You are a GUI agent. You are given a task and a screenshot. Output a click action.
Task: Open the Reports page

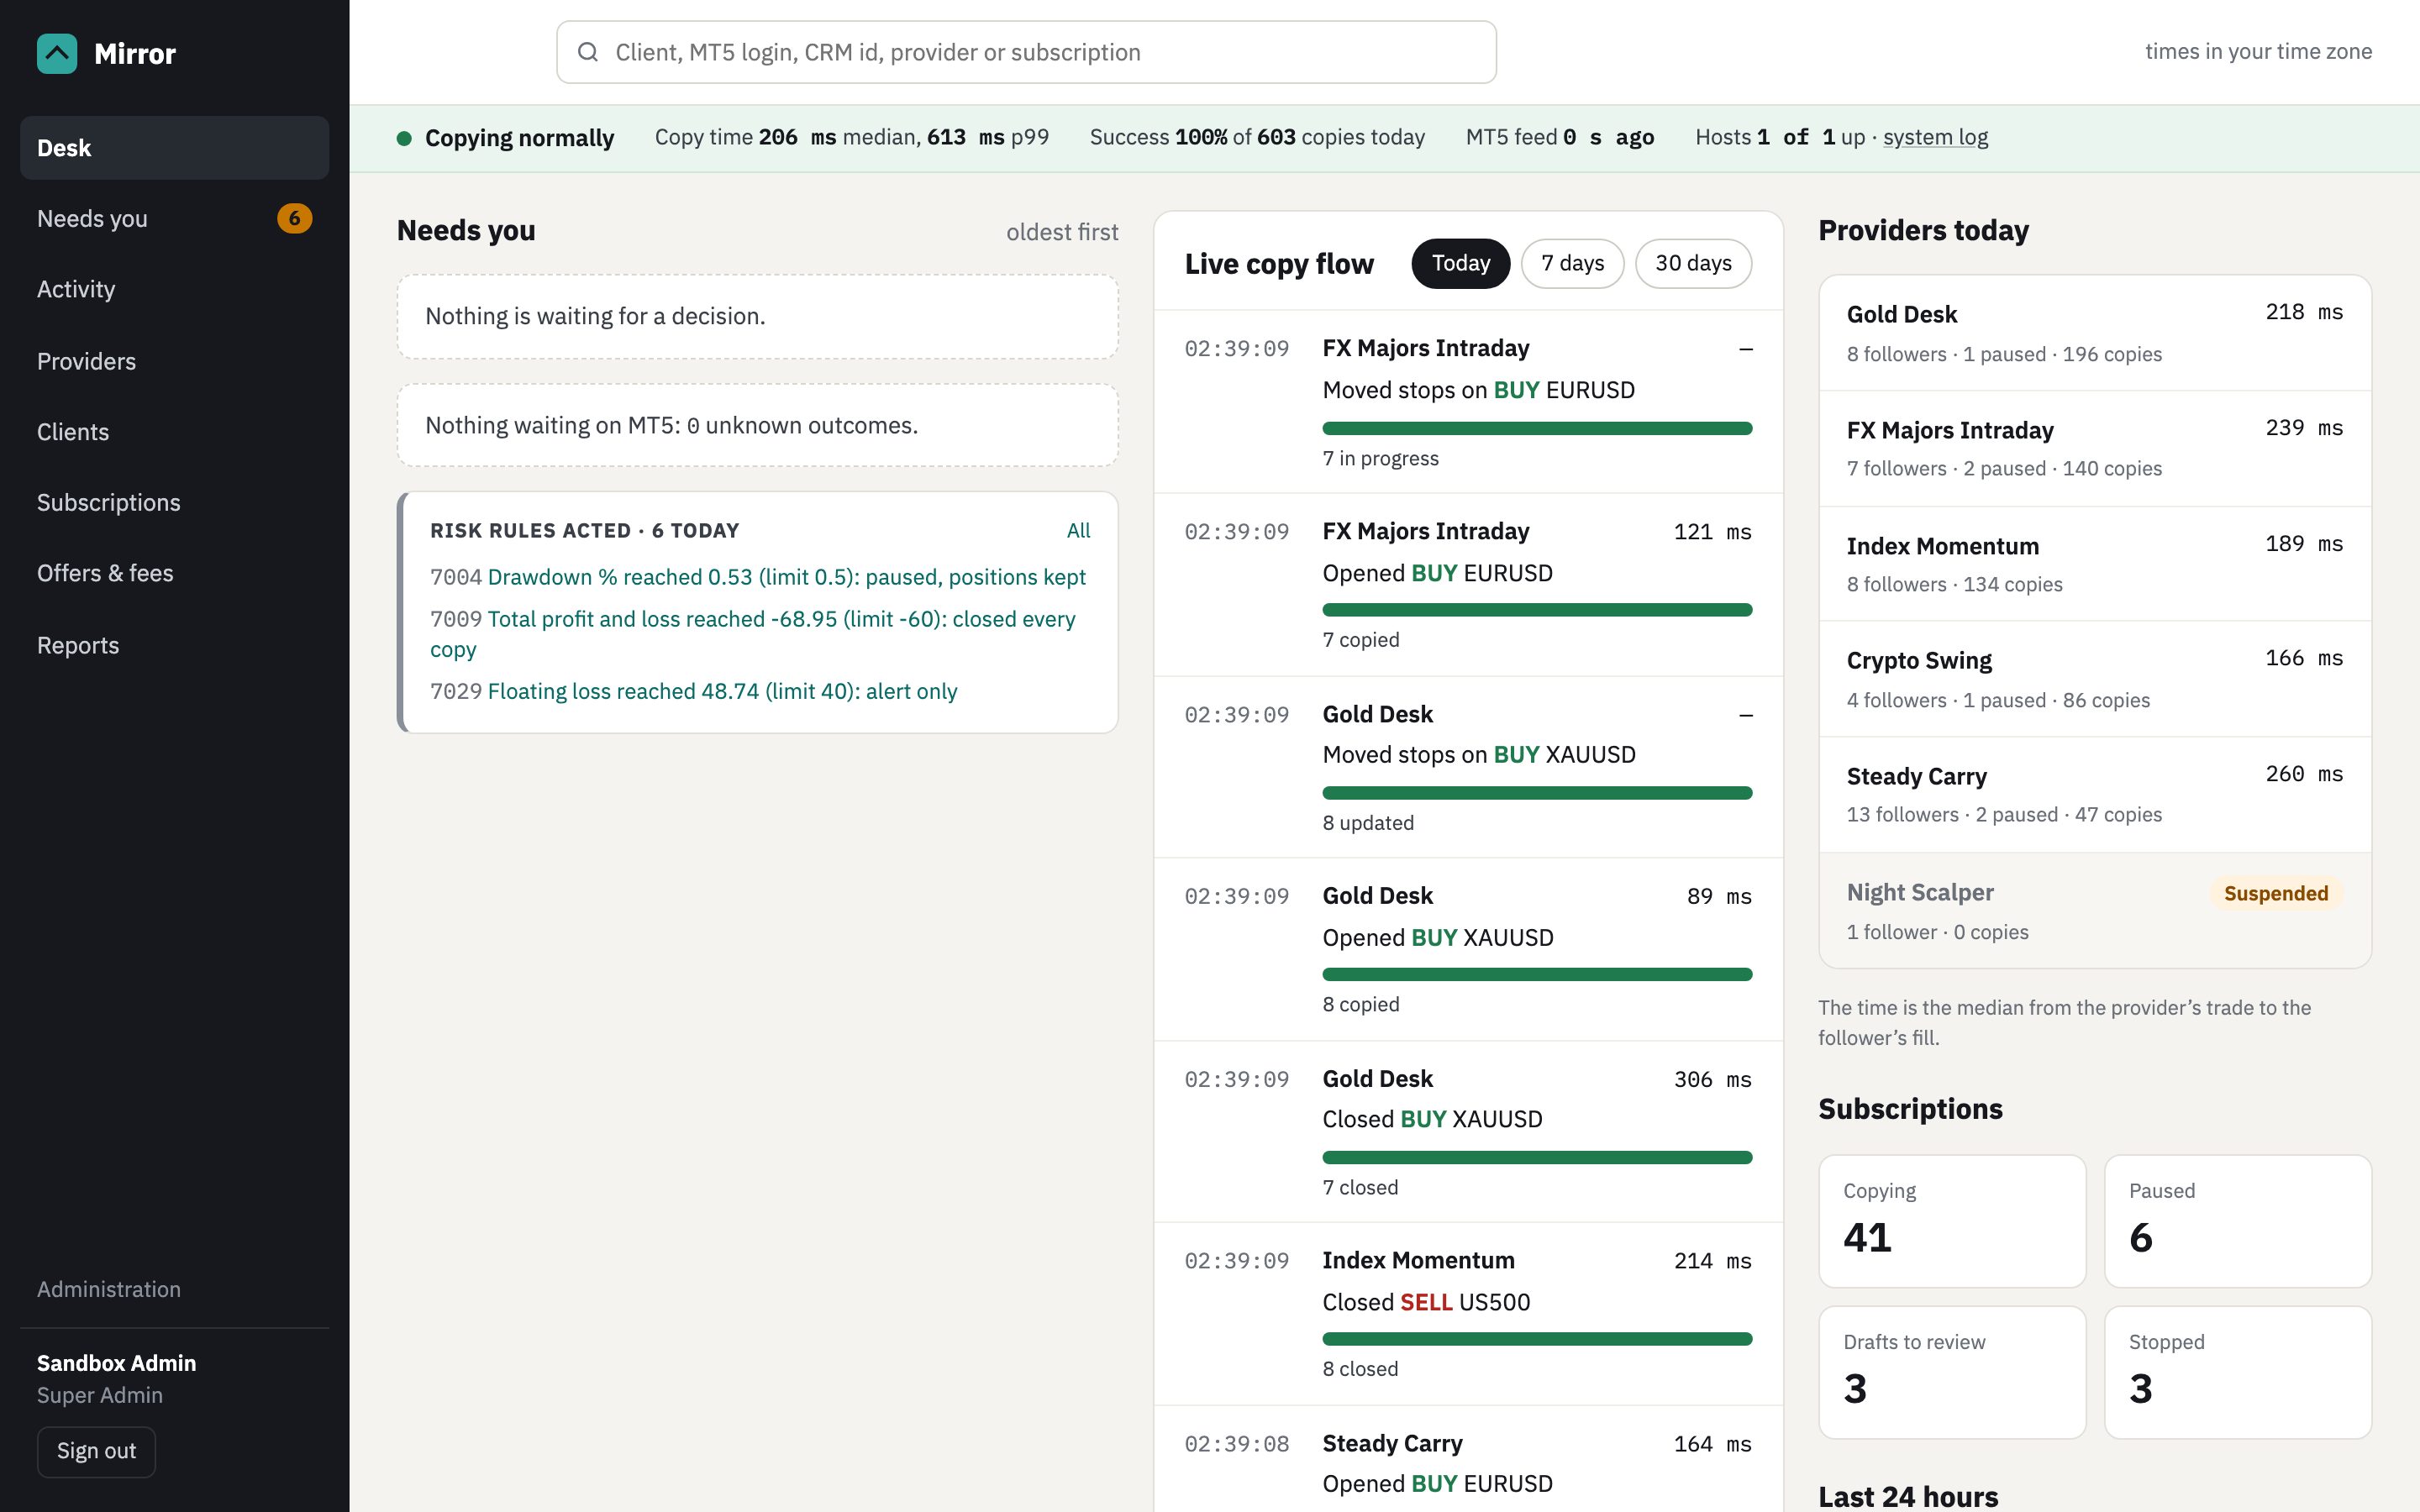click(174, 645)
